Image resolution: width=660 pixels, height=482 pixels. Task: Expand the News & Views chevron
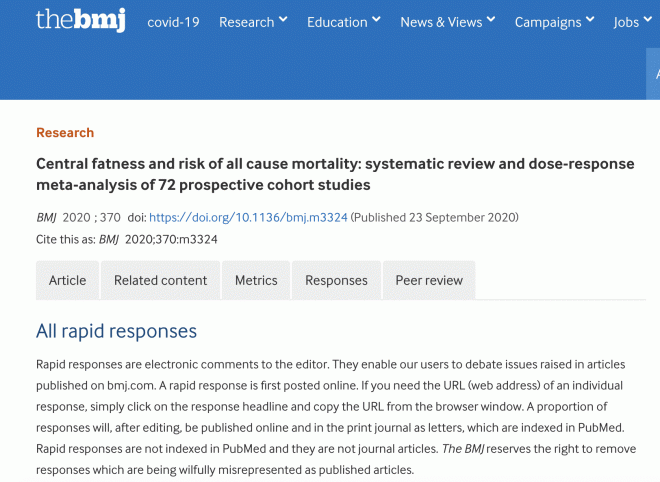coord(491,19)
